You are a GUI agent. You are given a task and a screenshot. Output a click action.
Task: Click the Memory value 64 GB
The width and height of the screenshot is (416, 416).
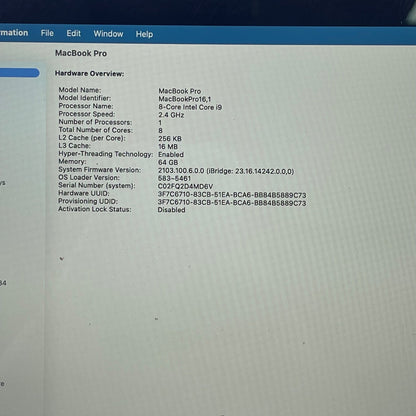click(168, 163)
